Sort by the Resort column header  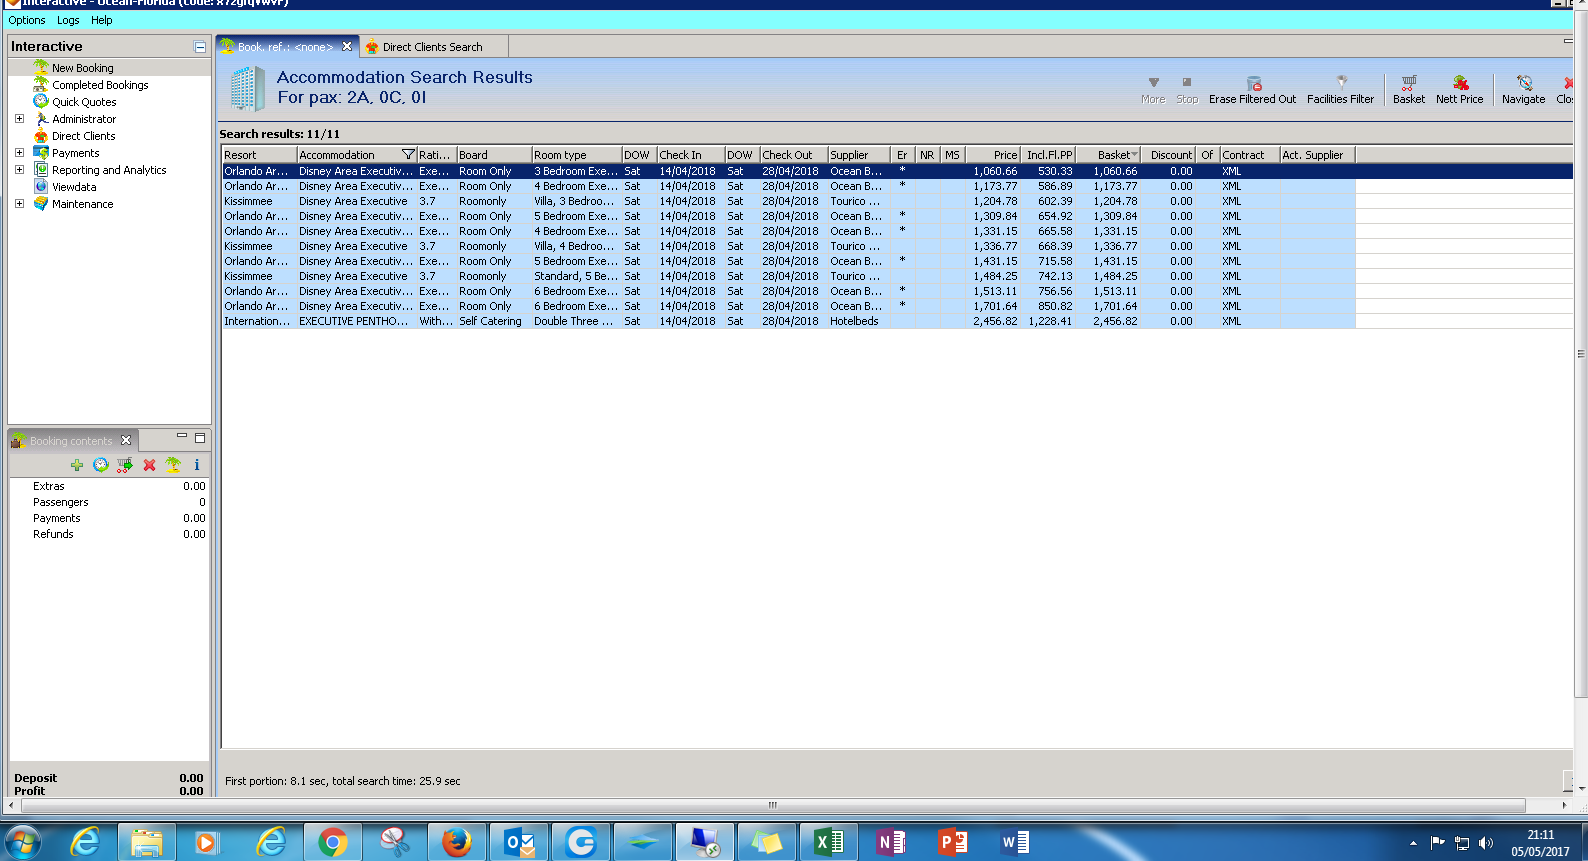pyautogui.click(x=259, y=155)
